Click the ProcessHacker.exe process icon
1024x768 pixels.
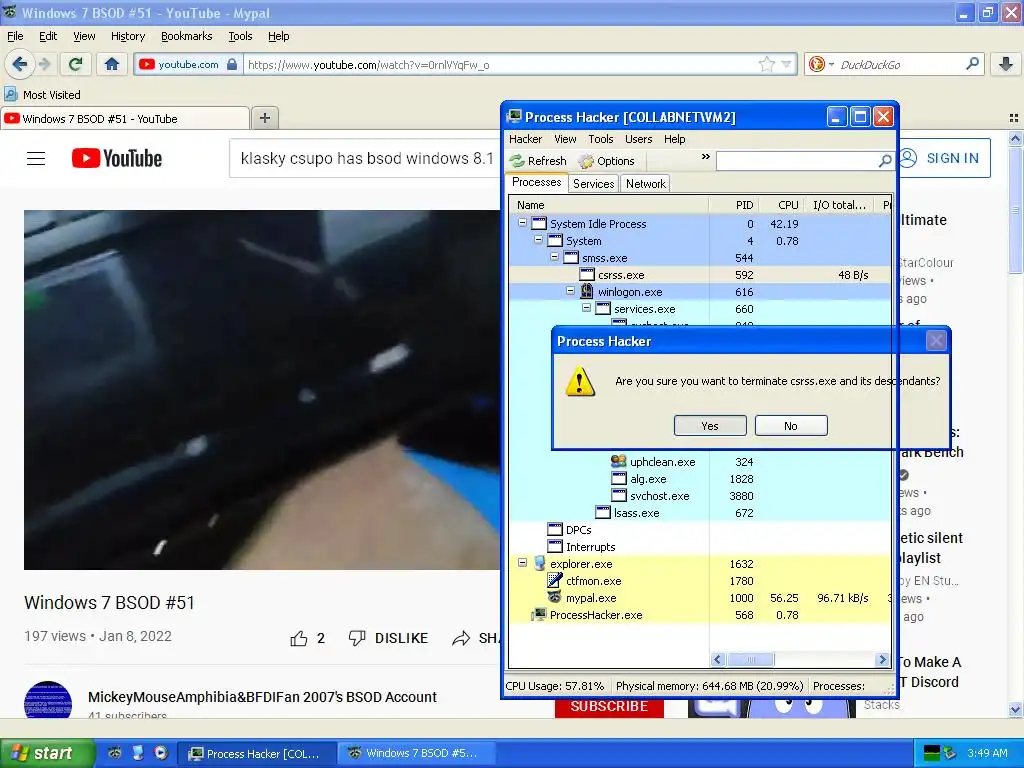click(x=539, y=615)
